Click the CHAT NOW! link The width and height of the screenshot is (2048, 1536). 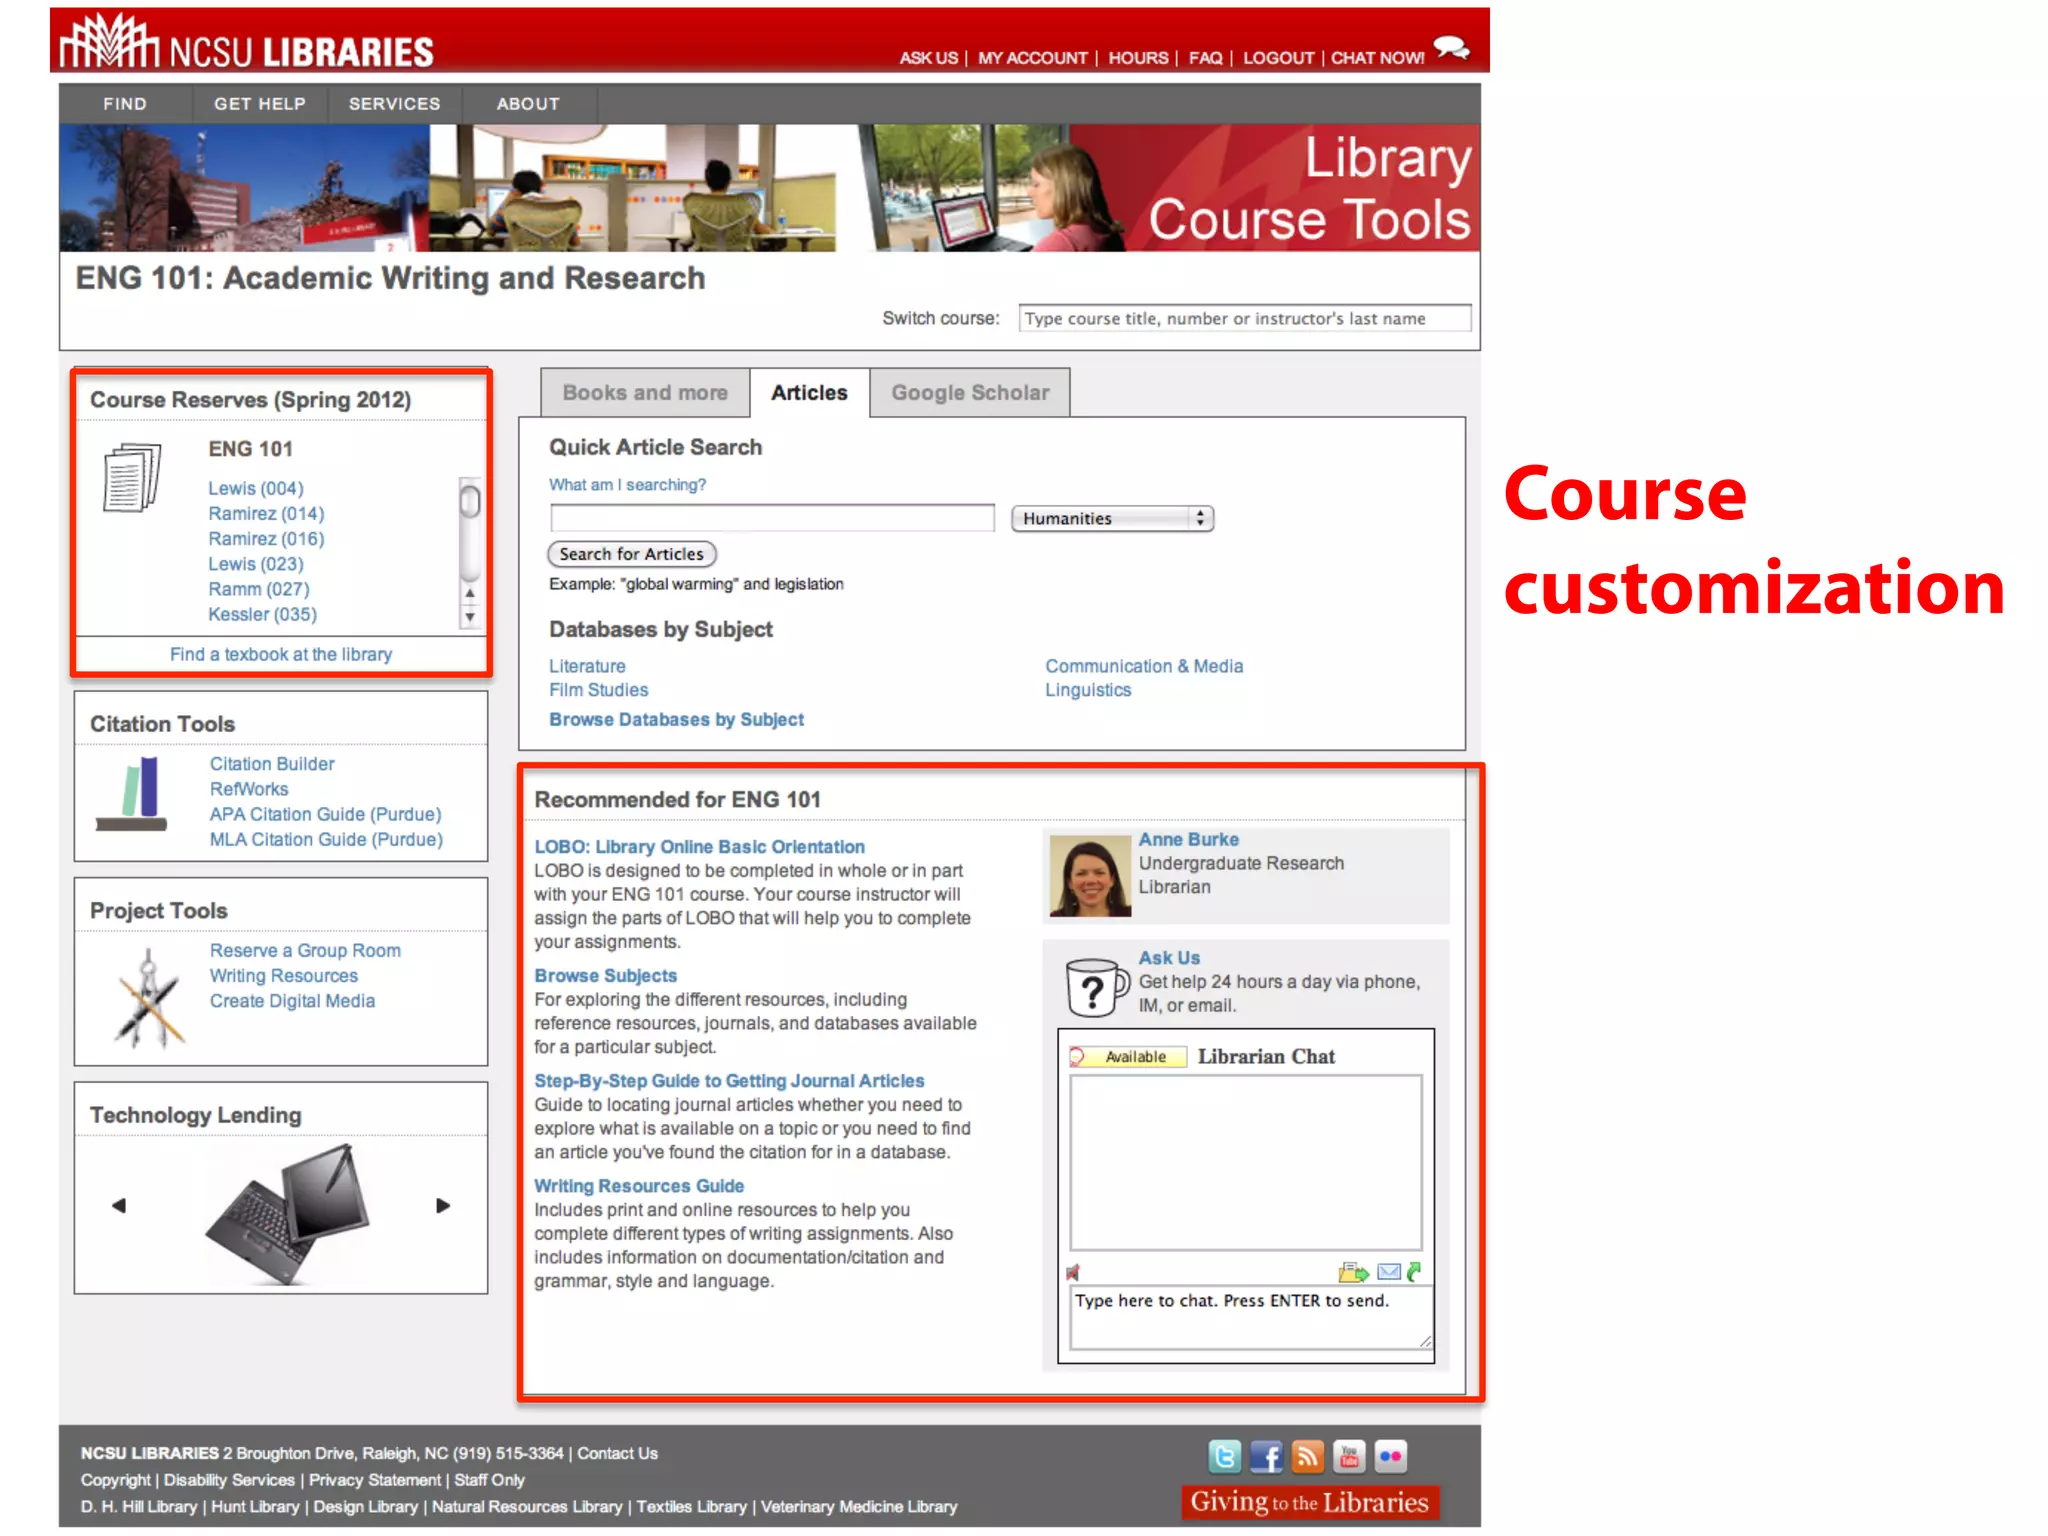(1377, 58)
